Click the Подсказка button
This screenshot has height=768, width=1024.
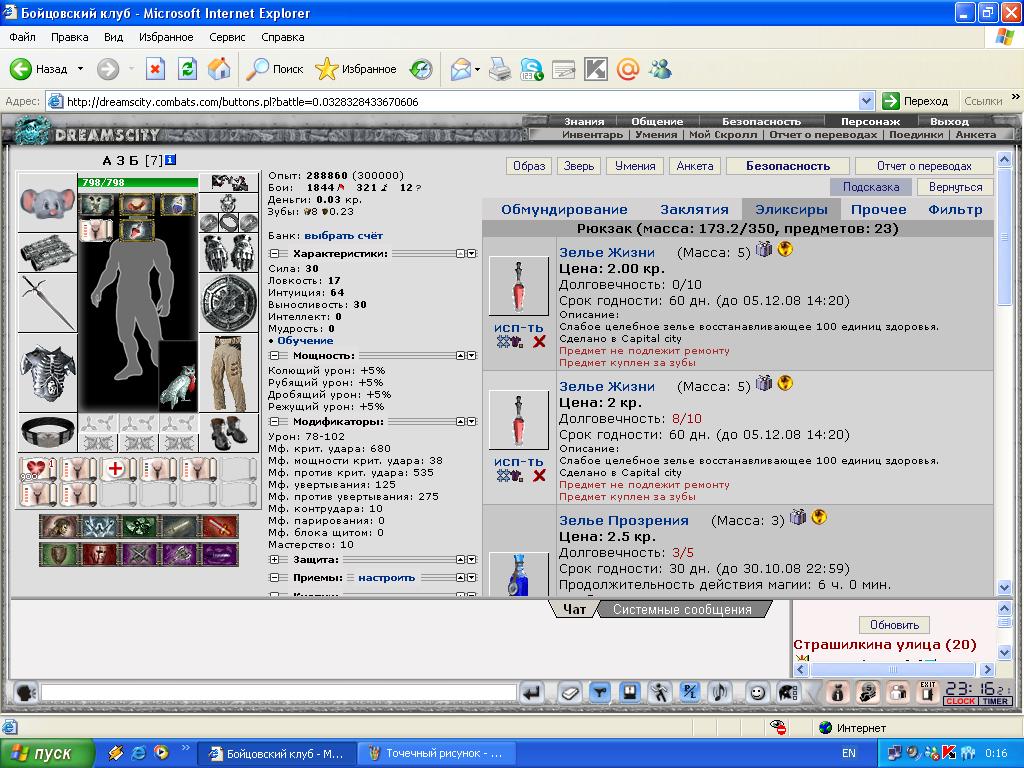pyautogui.click(x=871, y=187)
